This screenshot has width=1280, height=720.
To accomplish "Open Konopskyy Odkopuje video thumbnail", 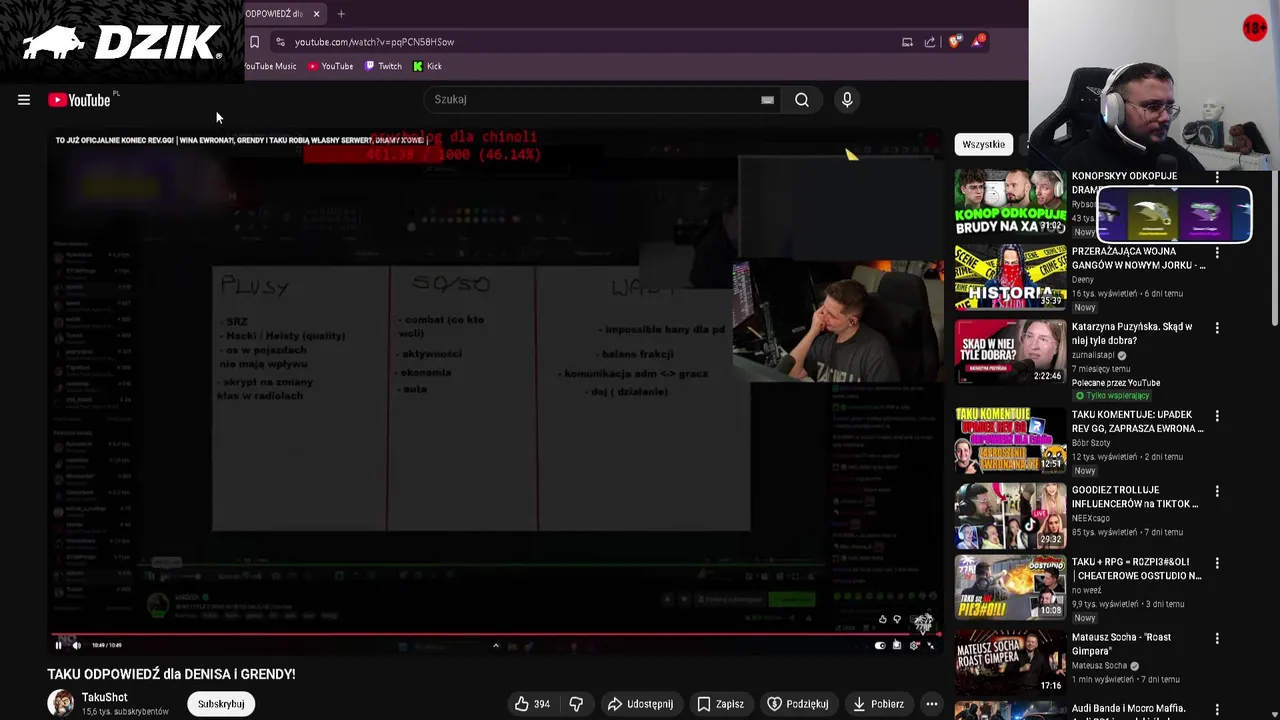I will [x=1010, y=203].
